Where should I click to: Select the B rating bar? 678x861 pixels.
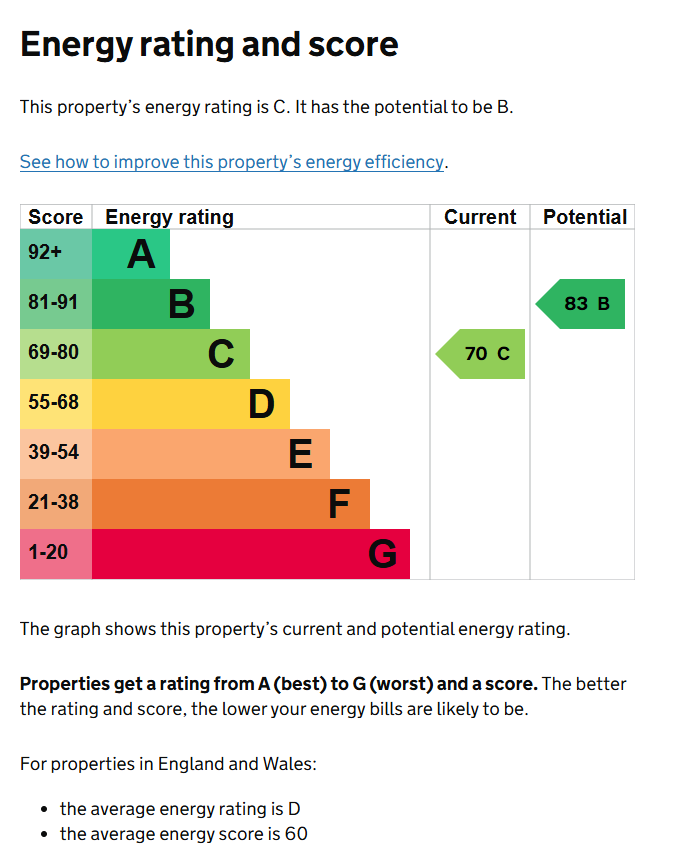tap(151, 304)
